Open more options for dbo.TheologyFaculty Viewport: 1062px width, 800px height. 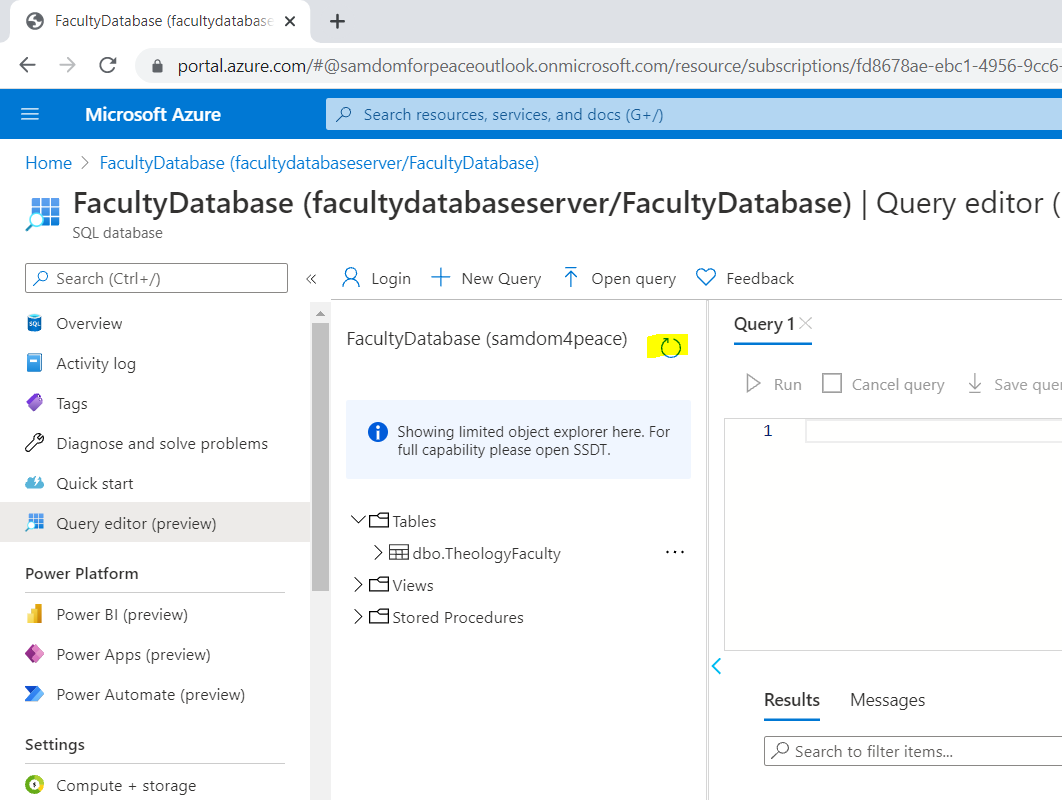(675, 553)
